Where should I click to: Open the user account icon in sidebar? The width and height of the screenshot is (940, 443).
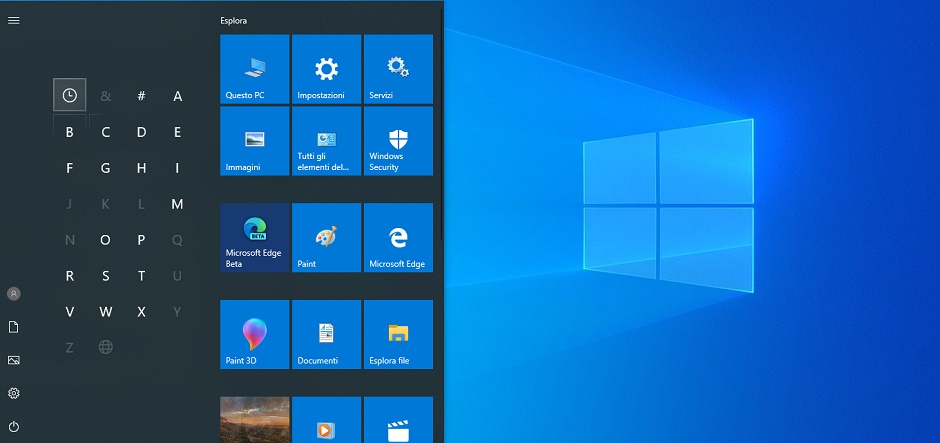point(14,294)
